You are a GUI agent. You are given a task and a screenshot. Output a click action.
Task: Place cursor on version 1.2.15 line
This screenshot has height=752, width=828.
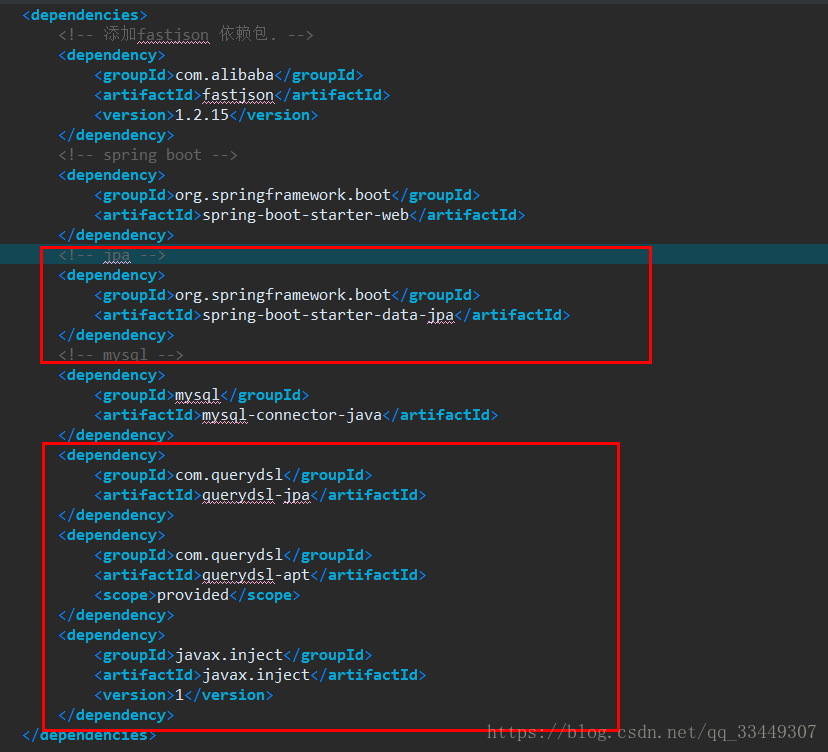(206, 115)
